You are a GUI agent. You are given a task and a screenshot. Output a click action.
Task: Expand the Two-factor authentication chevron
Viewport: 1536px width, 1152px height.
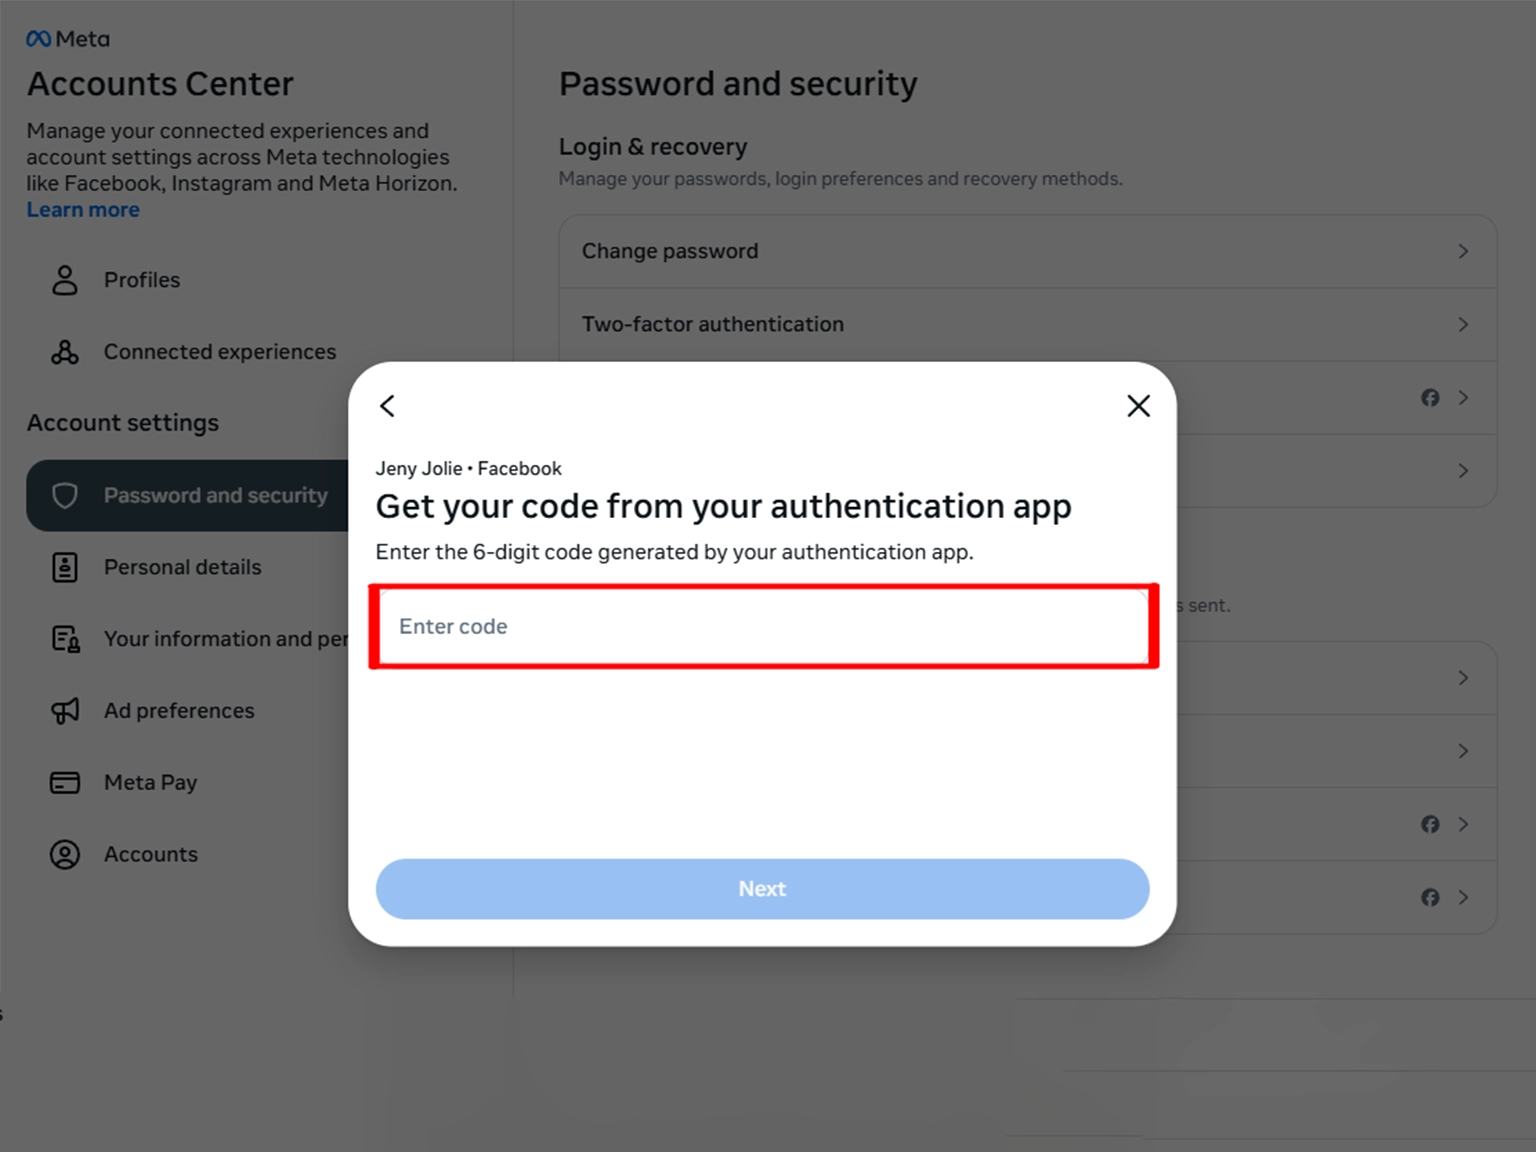(x=1463, y=325)
